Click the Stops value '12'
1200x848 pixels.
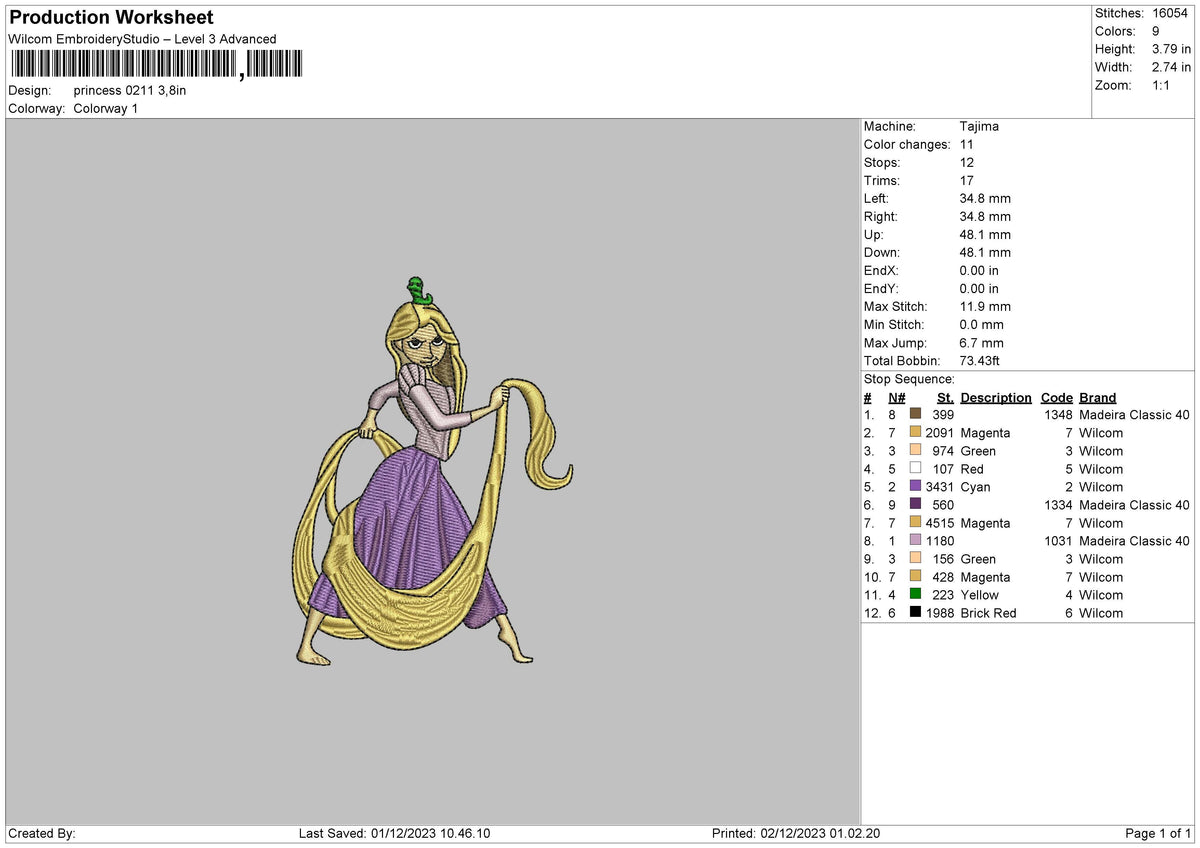[966, 162]
